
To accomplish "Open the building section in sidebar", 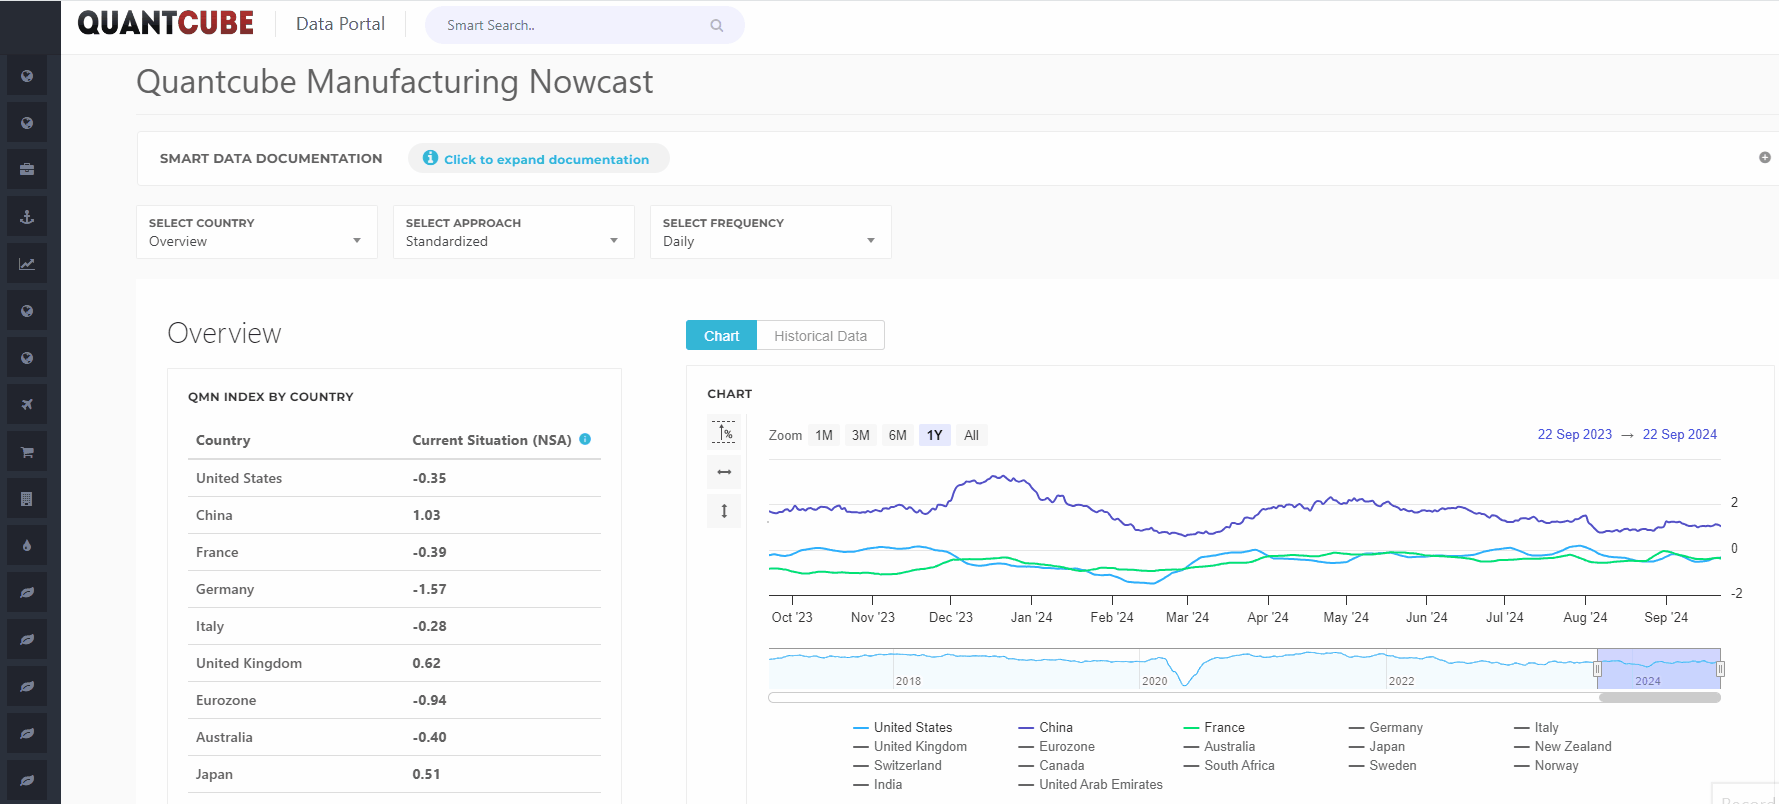I will pos(27,499).
